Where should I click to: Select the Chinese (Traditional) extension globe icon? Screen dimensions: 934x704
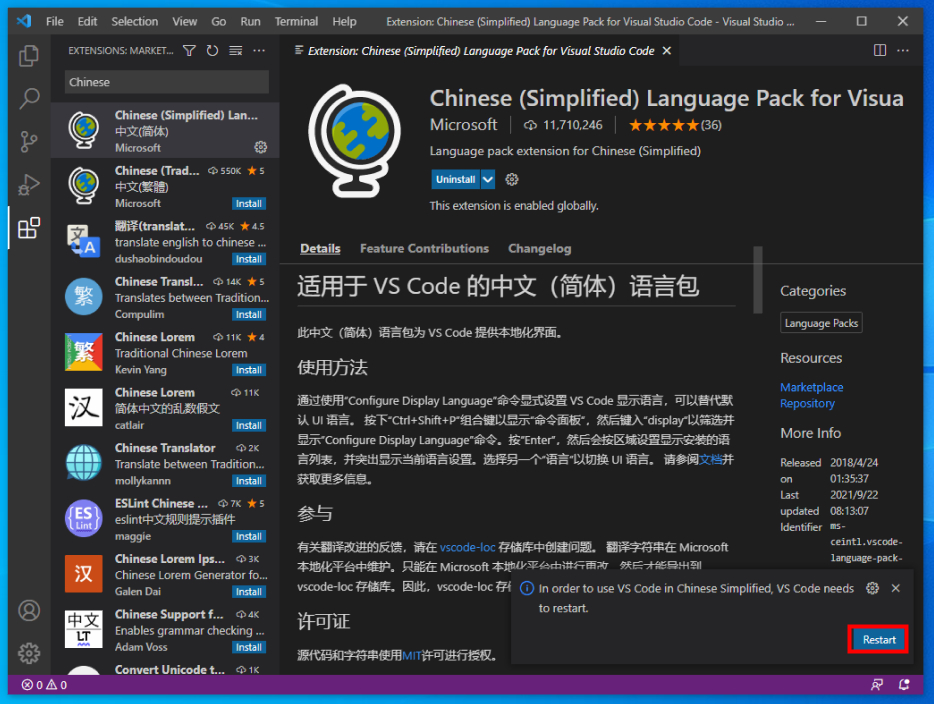83,185
